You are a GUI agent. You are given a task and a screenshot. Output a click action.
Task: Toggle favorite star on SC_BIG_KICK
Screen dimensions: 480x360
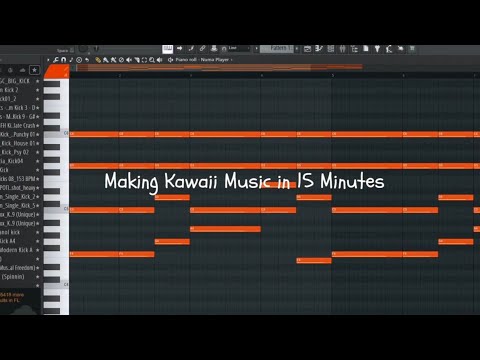[37, 81]
